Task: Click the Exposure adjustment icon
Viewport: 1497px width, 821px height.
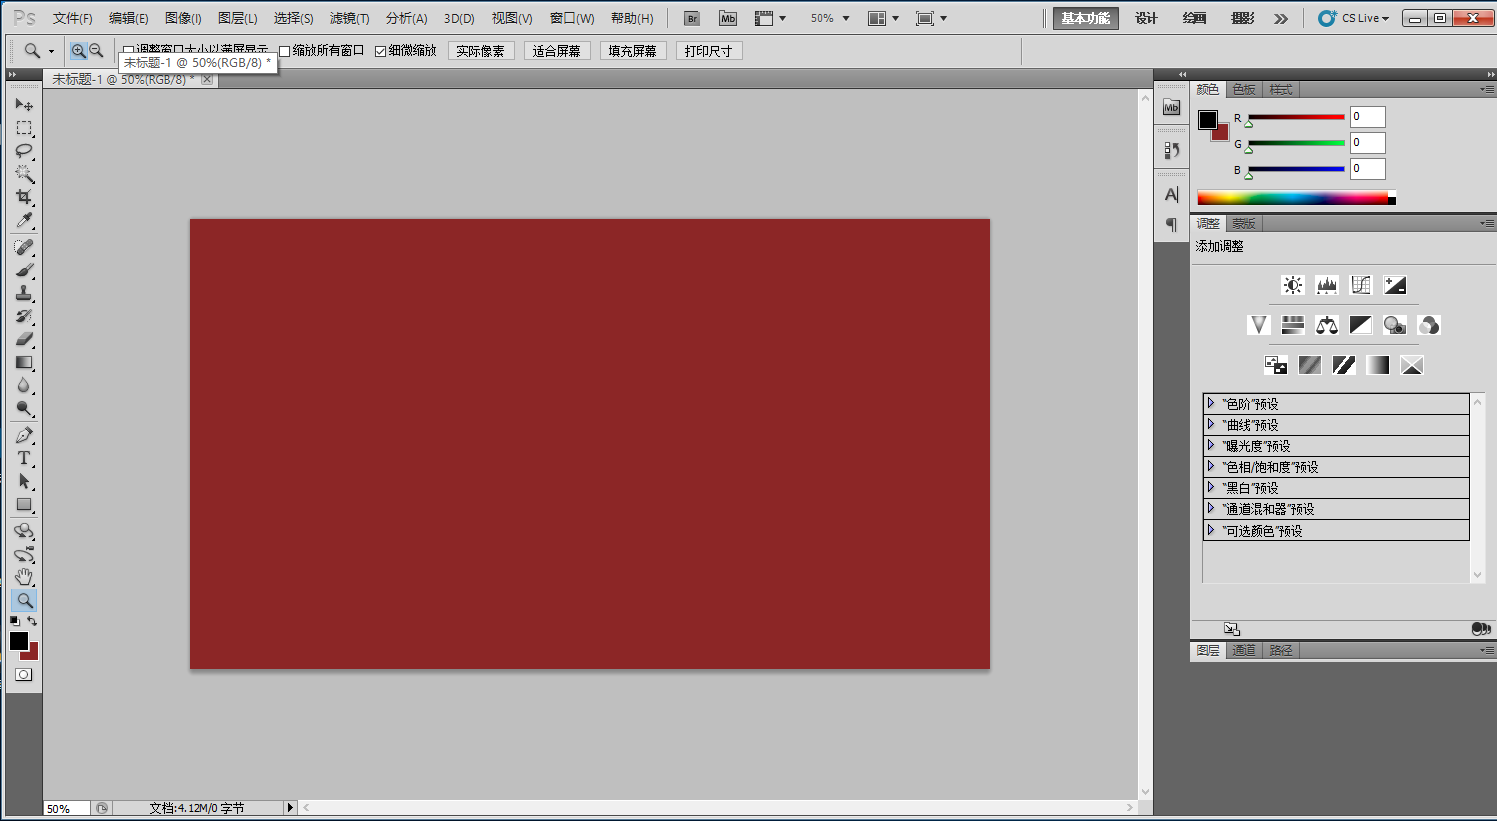Action: (1395, 285)
